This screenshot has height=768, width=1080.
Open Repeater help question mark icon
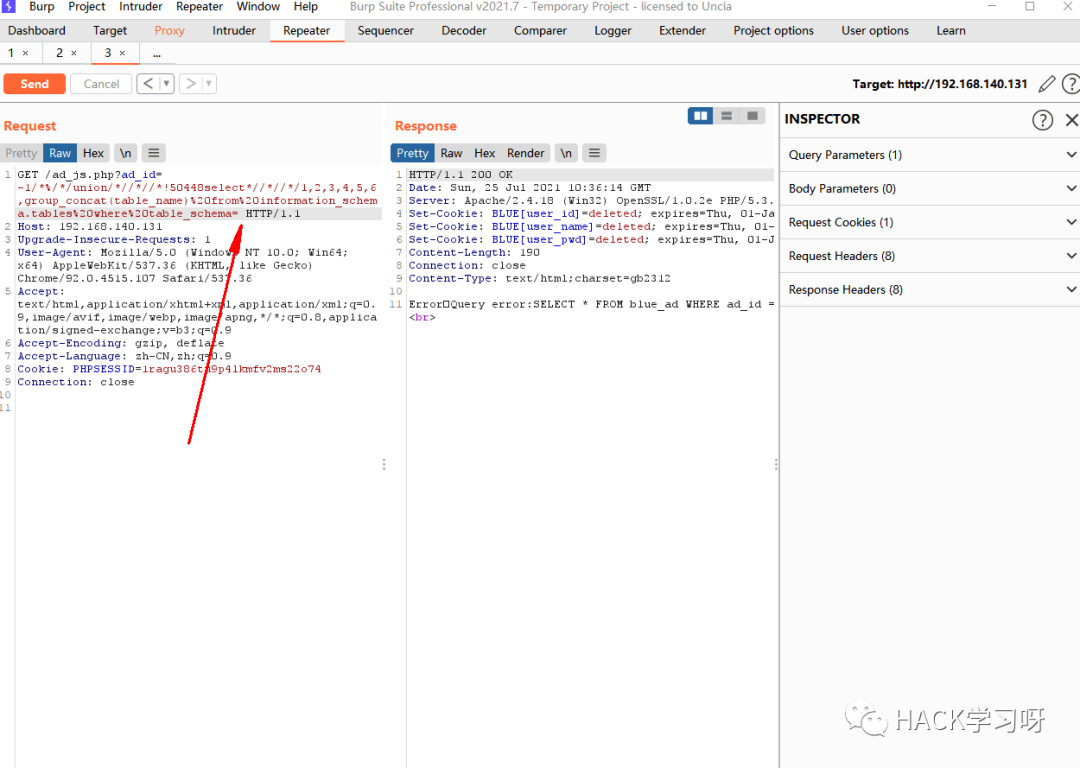[1071, 84]
